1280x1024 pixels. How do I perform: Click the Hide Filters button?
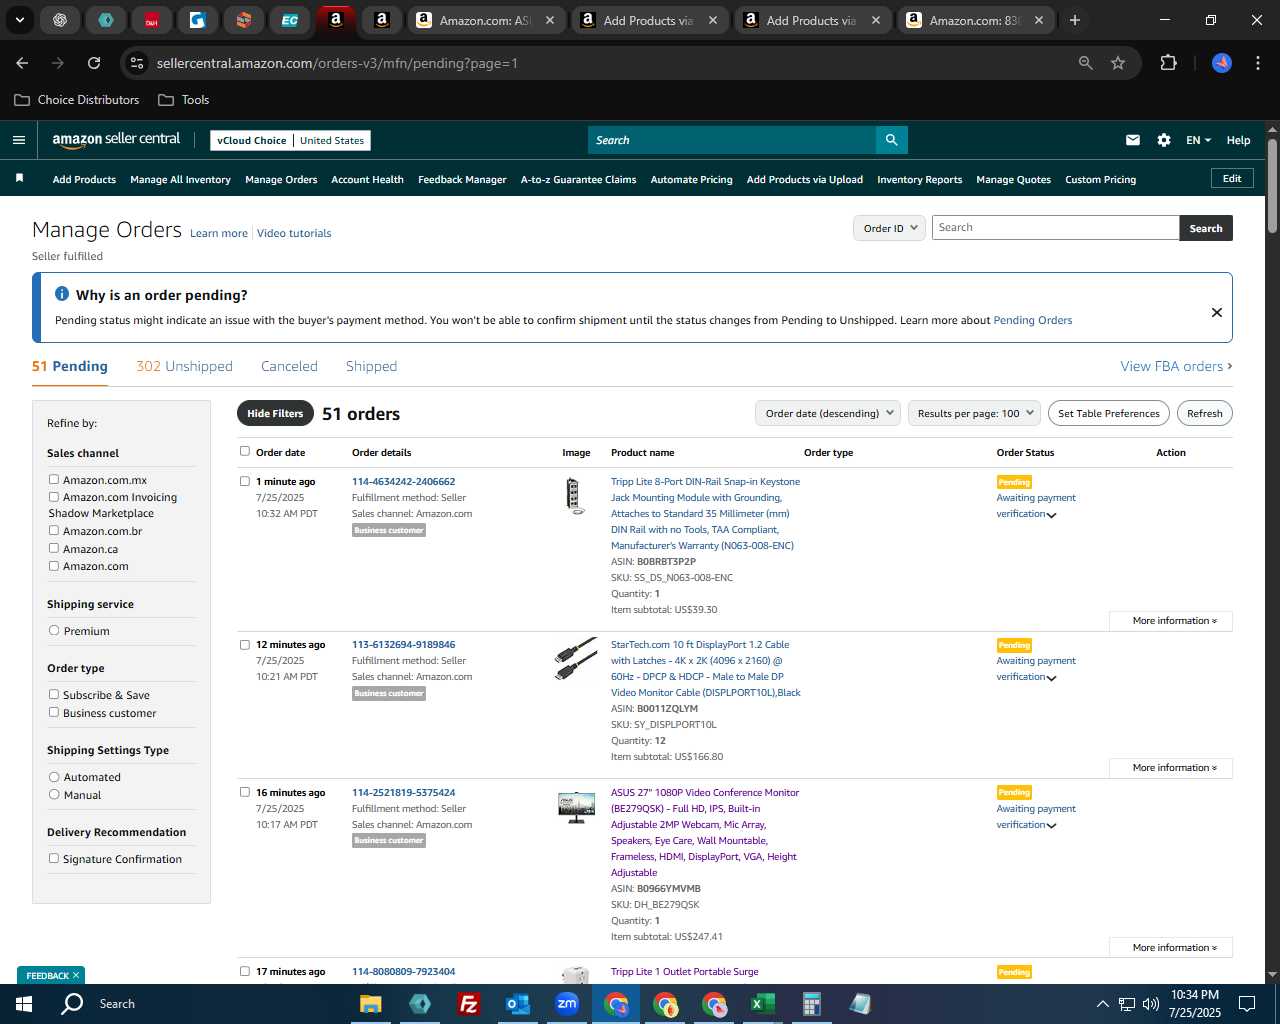click(275, 413)
